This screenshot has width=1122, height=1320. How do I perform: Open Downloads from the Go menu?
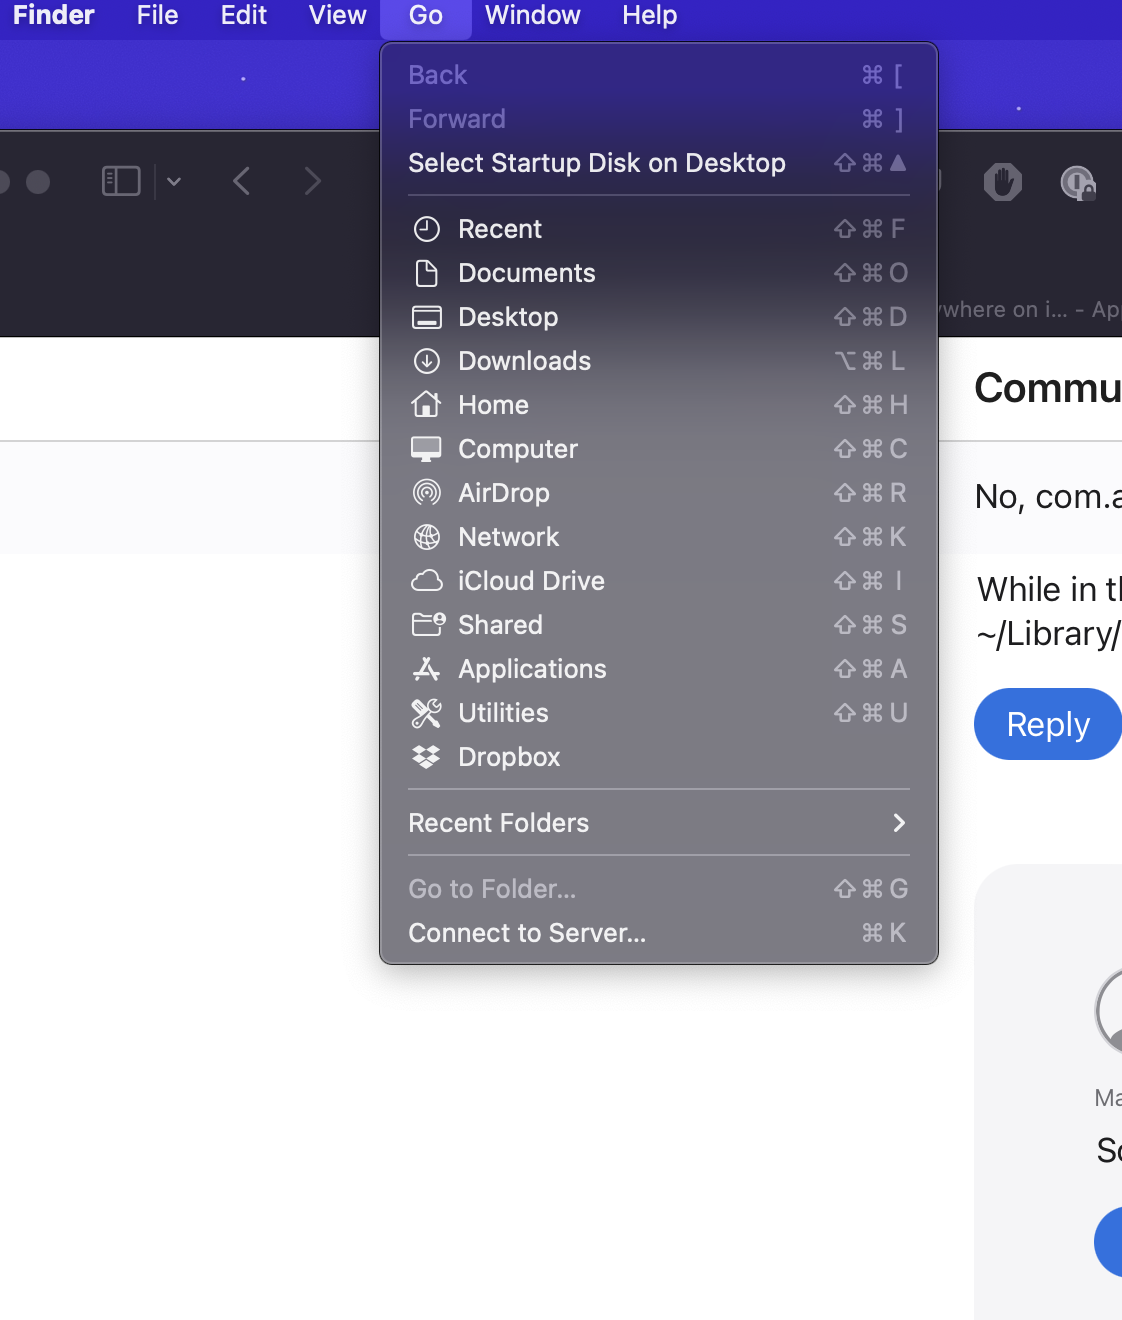pyautogui.click(x=658, y=361)
